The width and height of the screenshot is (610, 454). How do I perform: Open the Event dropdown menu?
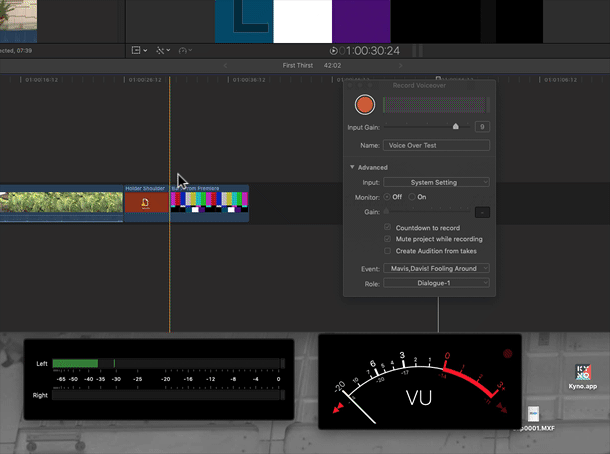[436, 269]
